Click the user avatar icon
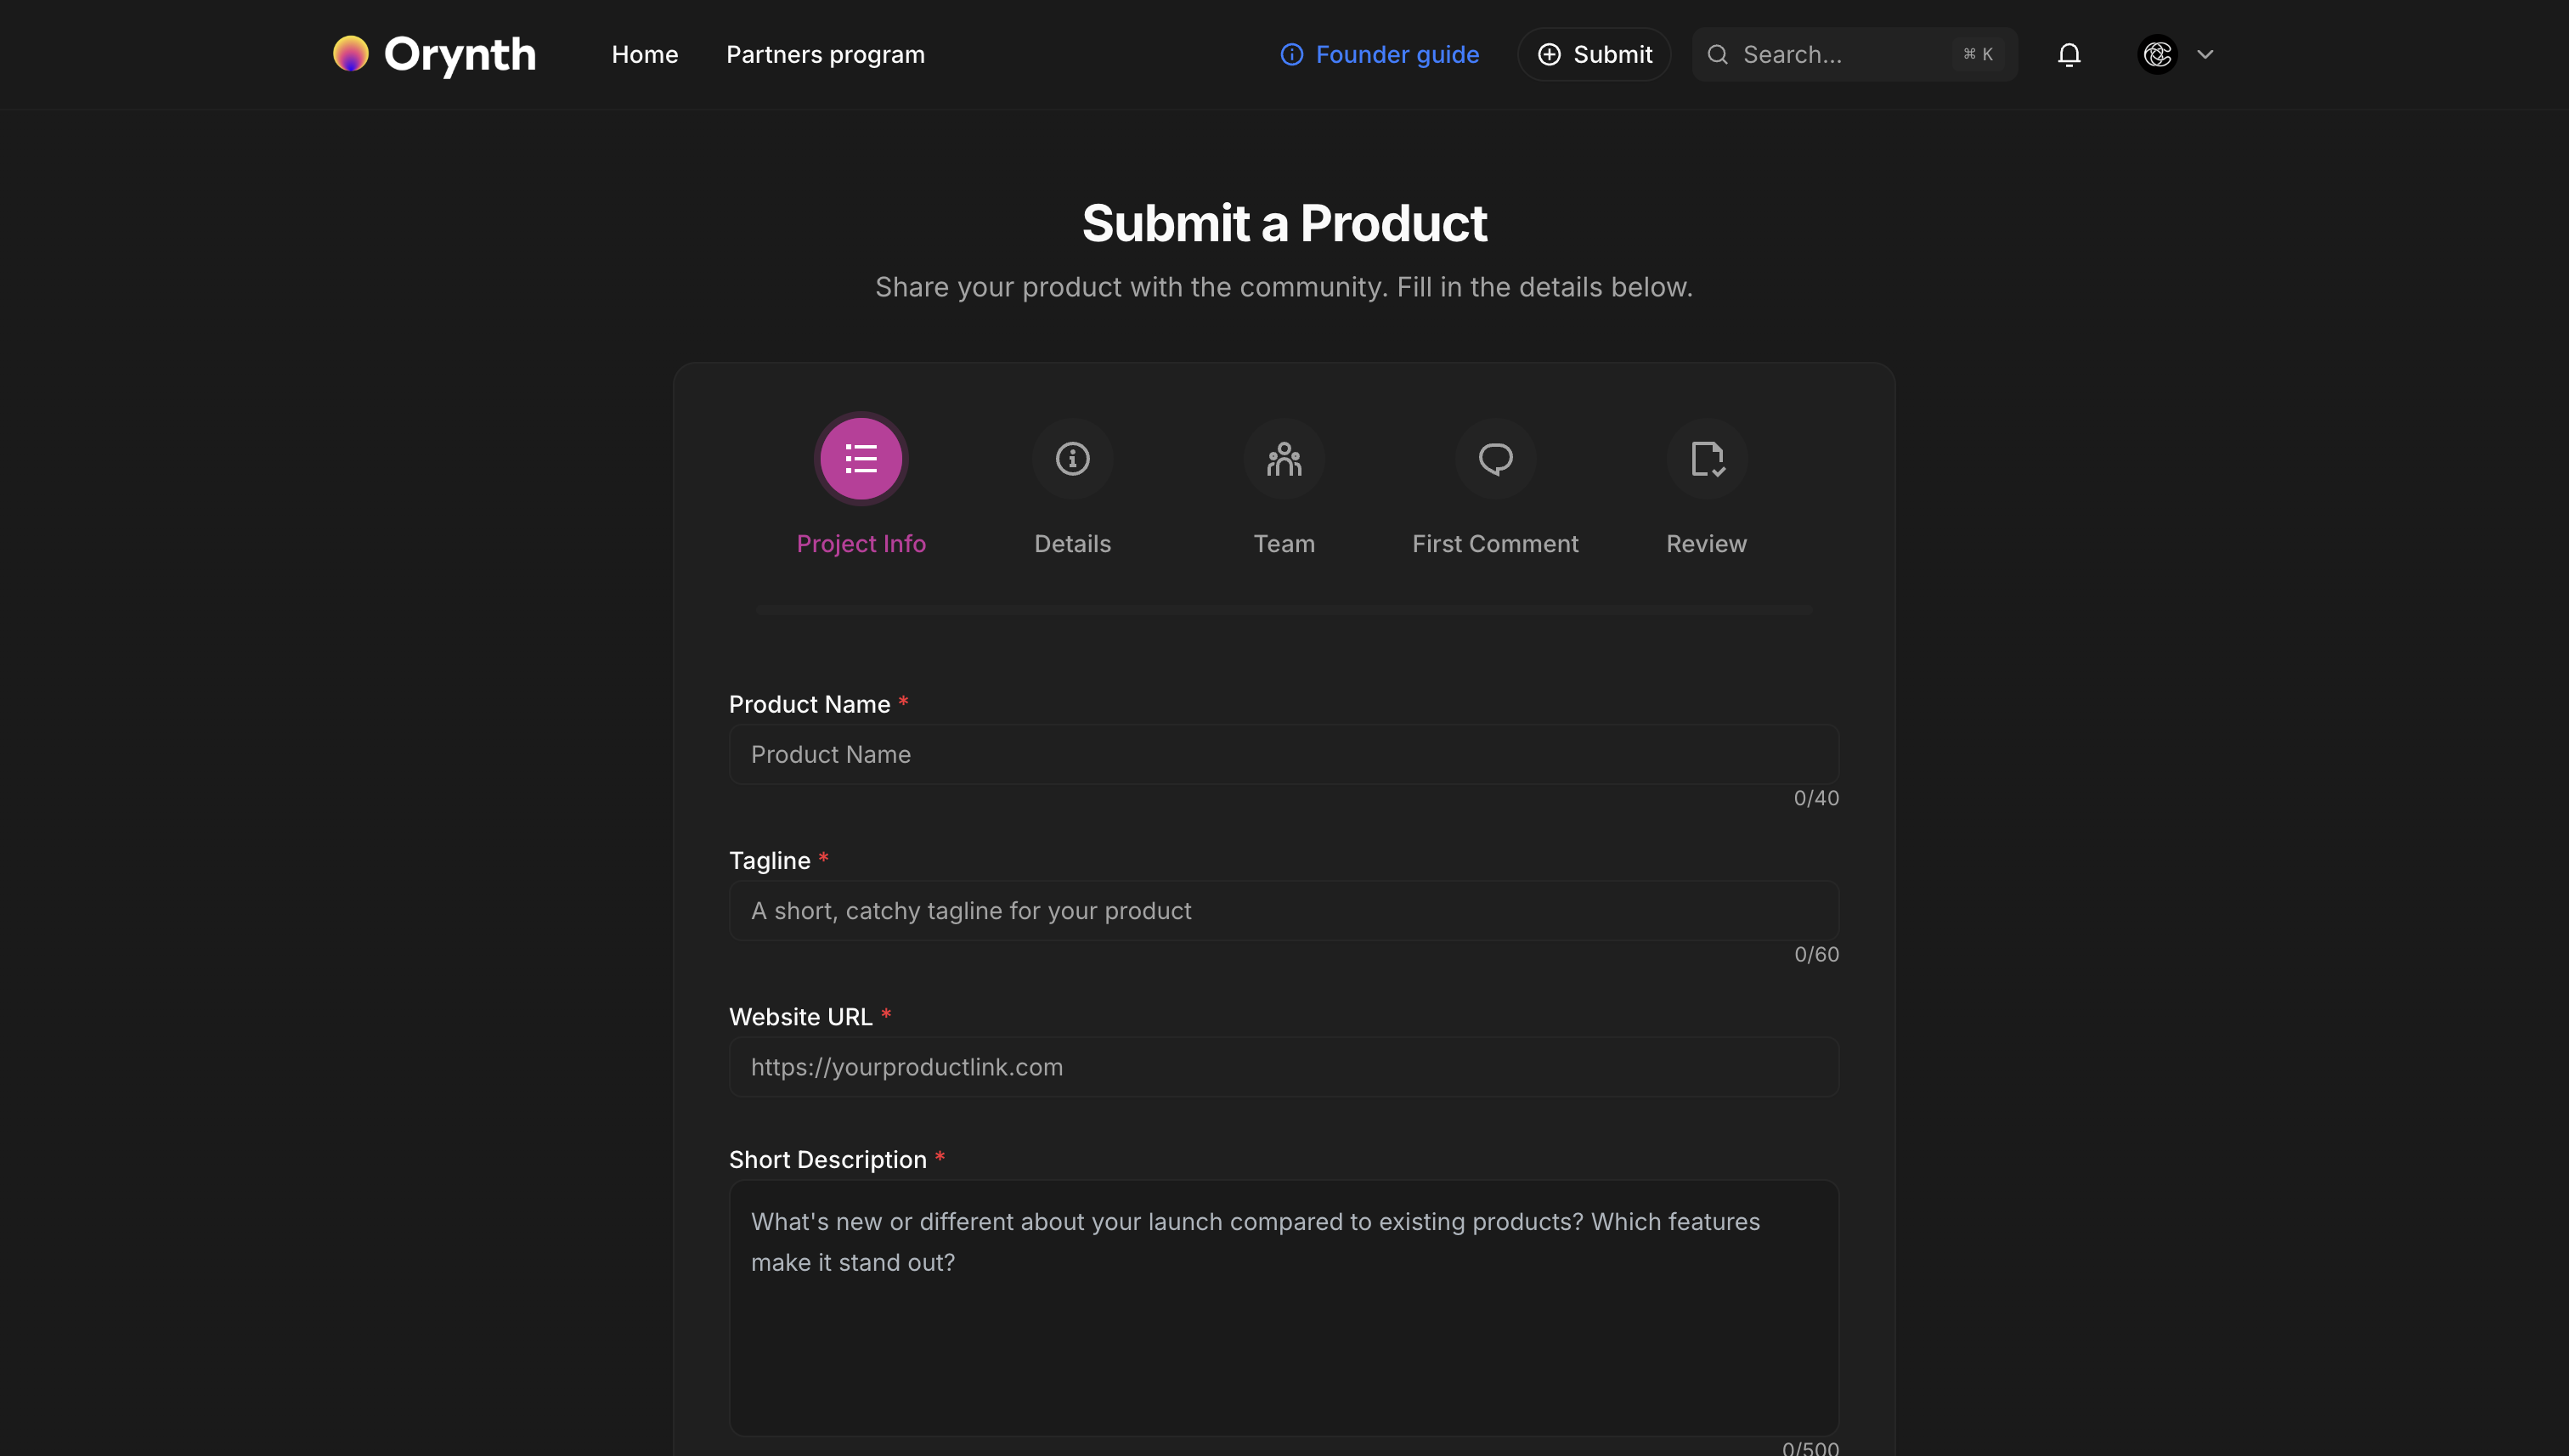 point(2157,54)
